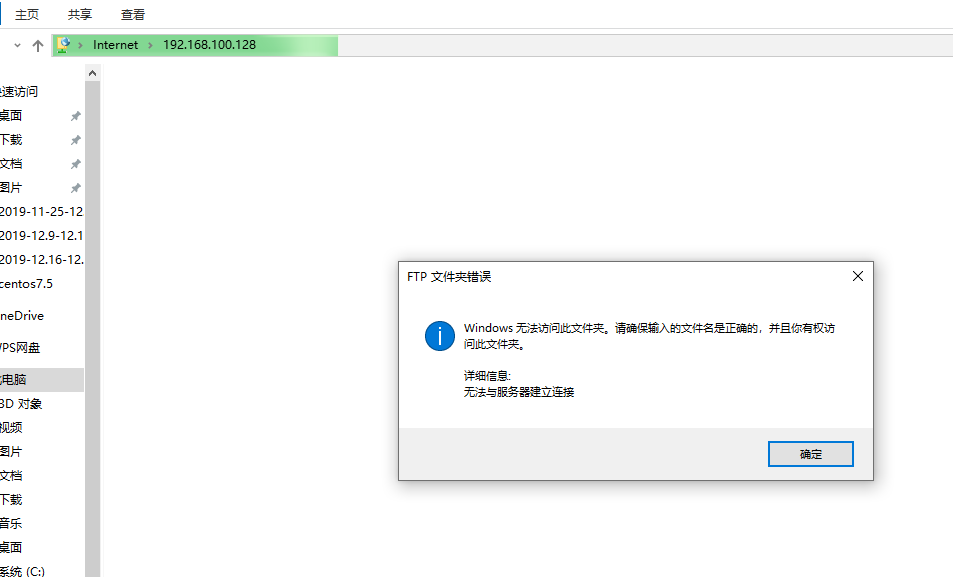Expand the chevron after Internet breadcrumb

(x=150, y=46)
